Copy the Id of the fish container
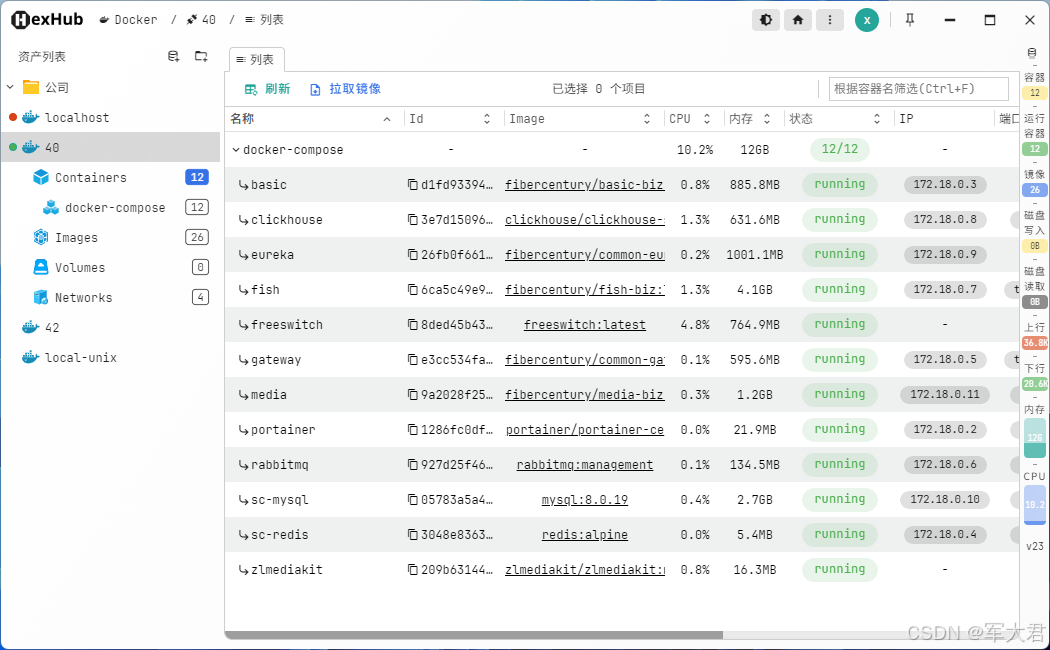1050x650 pixels. click(412, 290)
